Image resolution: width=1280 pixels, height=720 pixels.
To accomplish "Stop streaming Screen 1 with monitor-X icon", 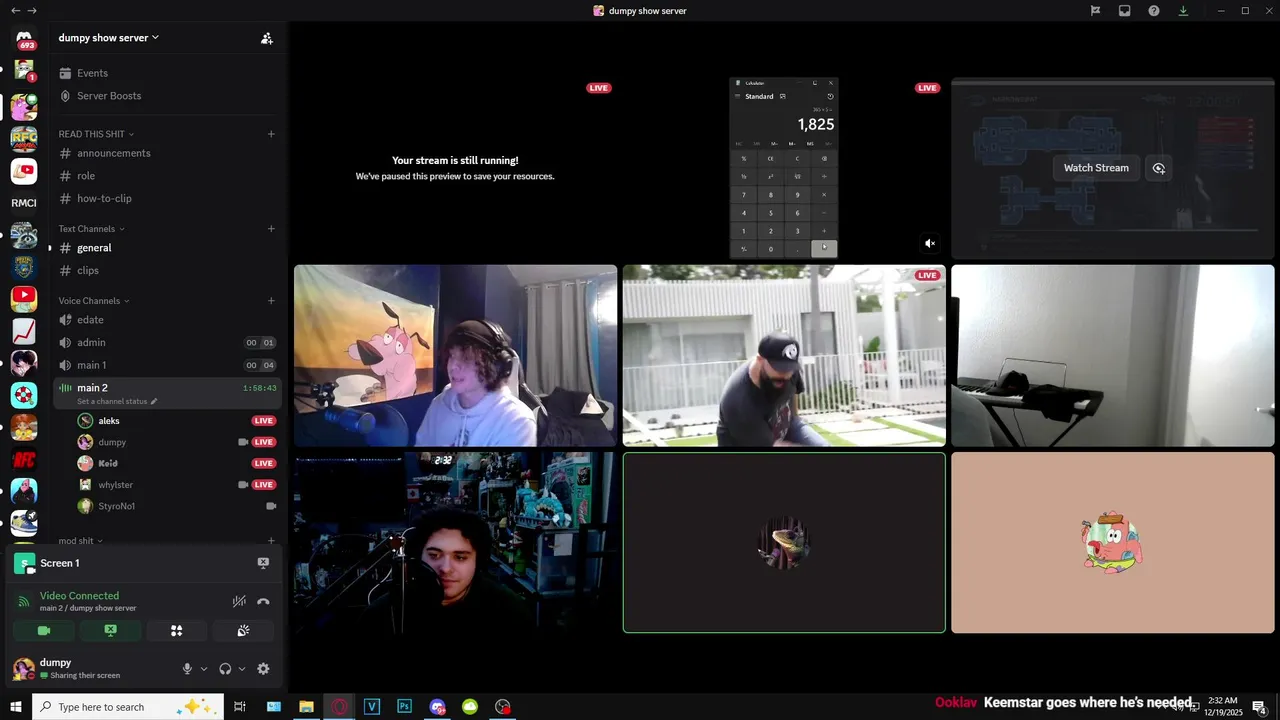I will tap(263, 563).
